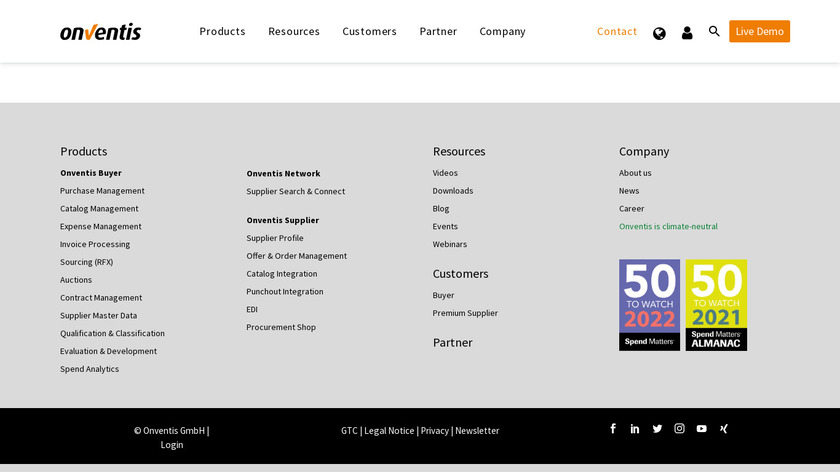The image size is (840, 472).
Task: Open Onventis Network link
Action: [x=283, y=173]
